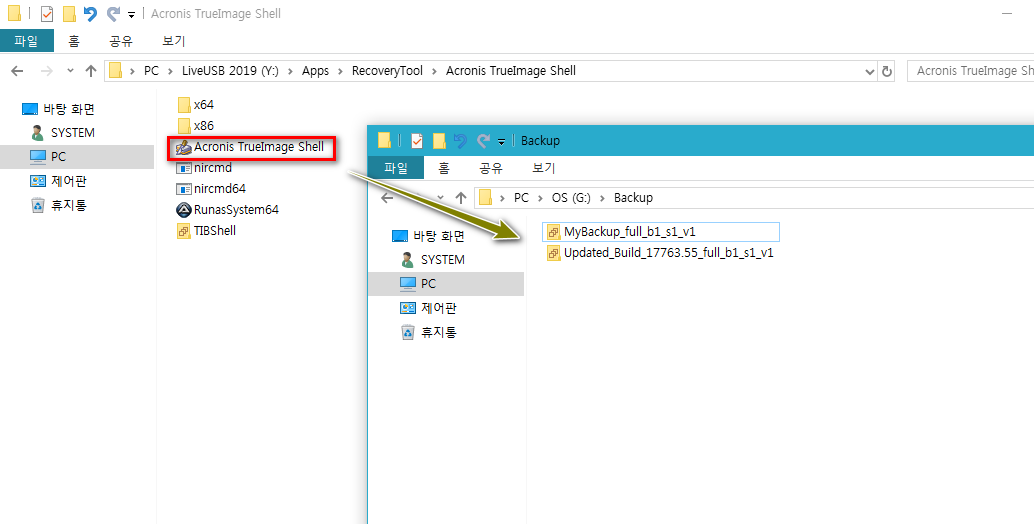Expand chevron after PC in Acronis address bar

(171, 71)
